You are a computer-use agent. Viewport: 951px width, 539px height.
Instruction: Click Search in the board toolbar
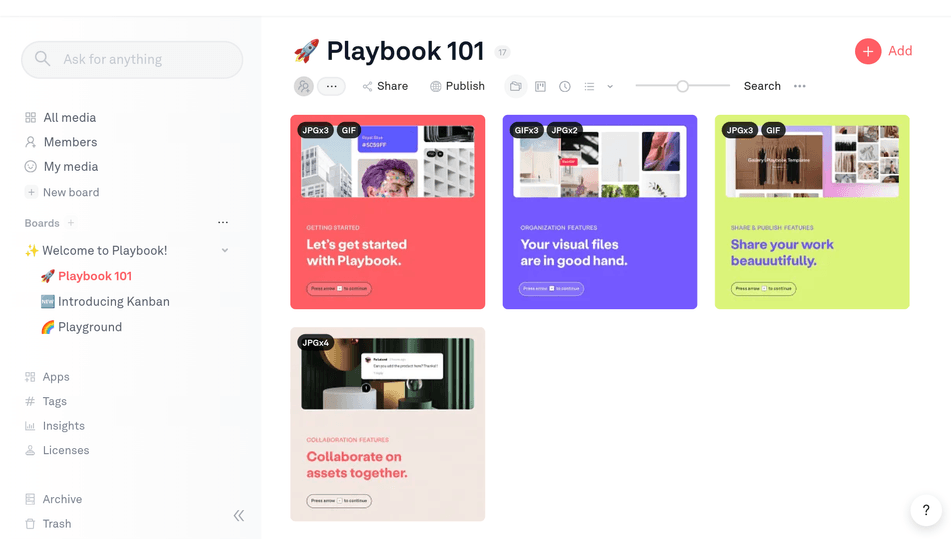pos(762,86)
